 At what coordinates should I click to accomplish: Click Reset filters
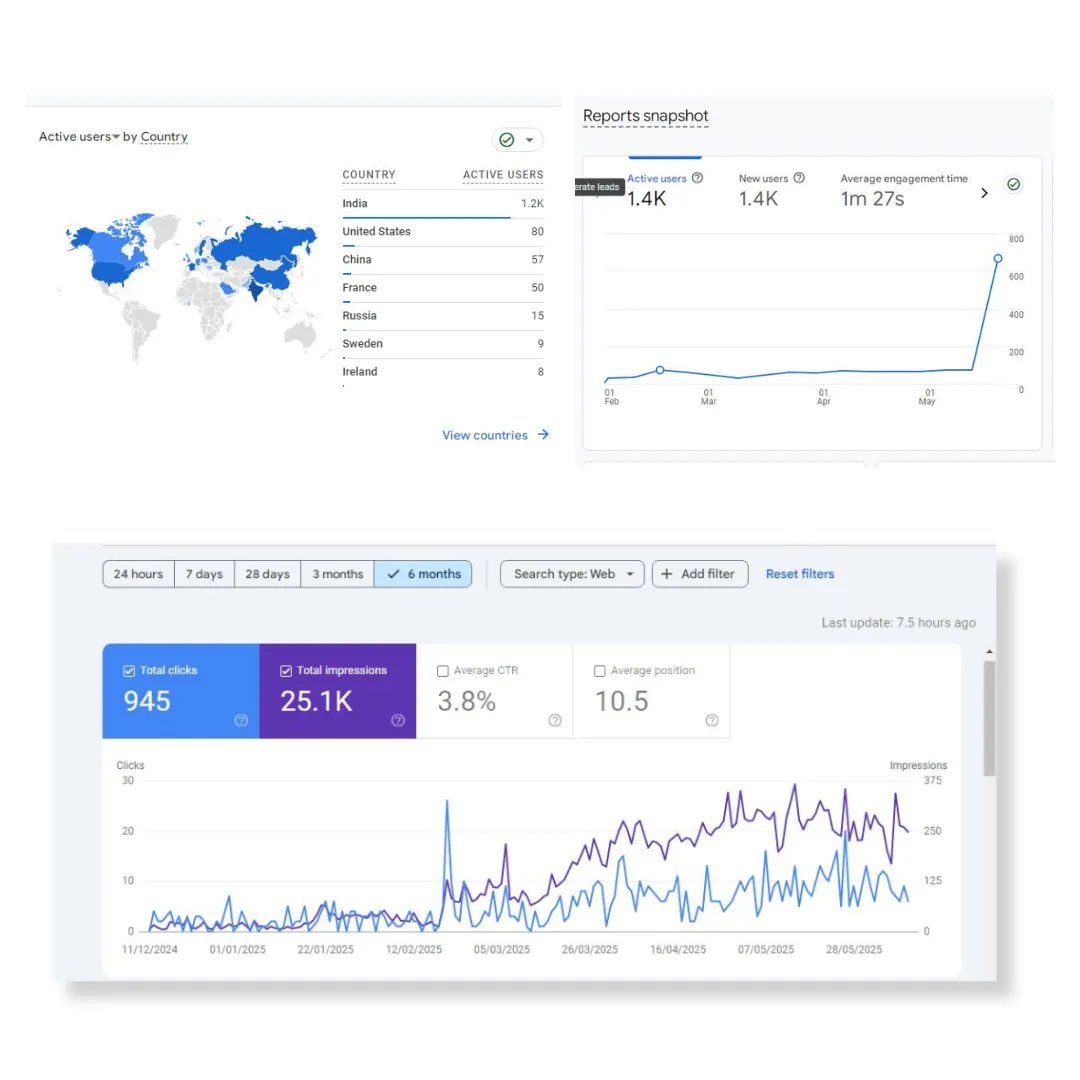(800, 574)
